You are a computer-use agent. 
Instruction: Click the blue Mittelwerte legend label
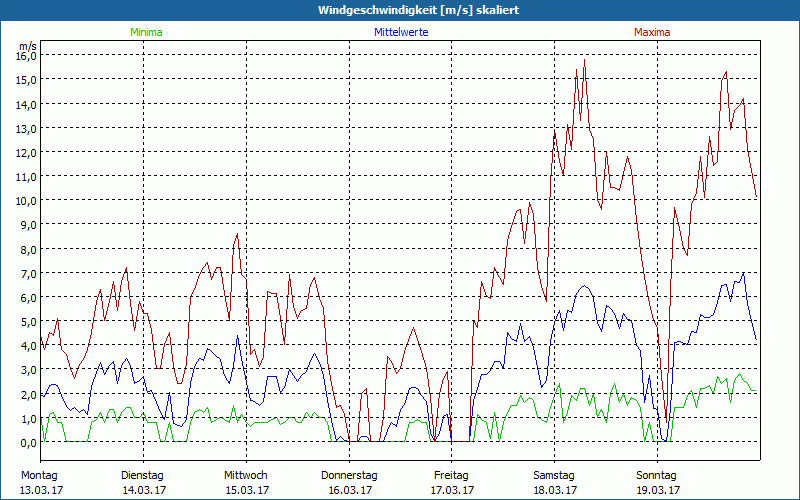pyautogui.click(x=401, y=32)
